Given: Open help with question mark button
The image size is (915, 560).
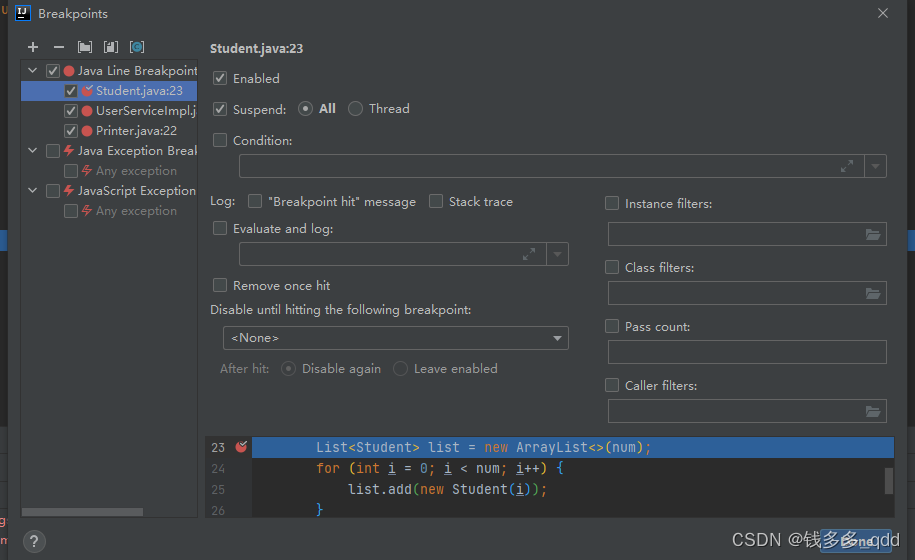Looking at the screenshot, I should 34,541.
